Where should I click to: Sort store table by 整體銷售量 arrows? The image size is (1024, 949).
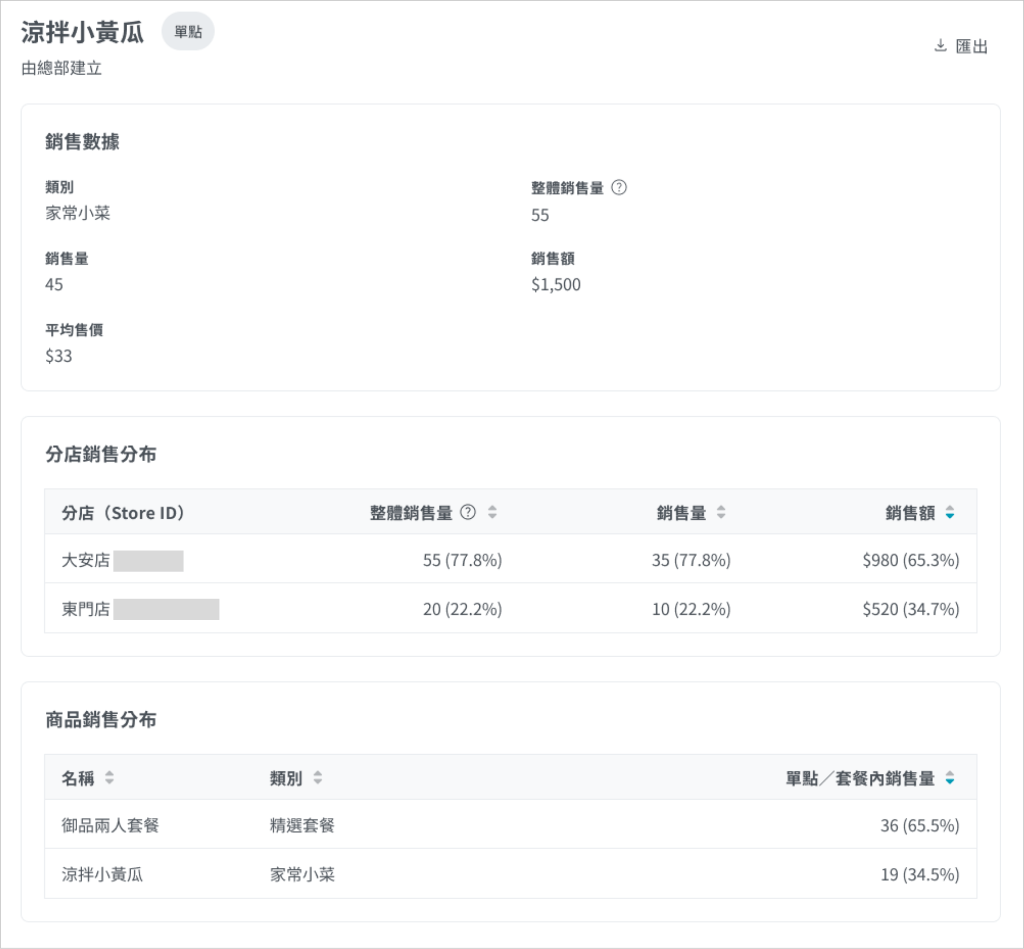(492, 513)
